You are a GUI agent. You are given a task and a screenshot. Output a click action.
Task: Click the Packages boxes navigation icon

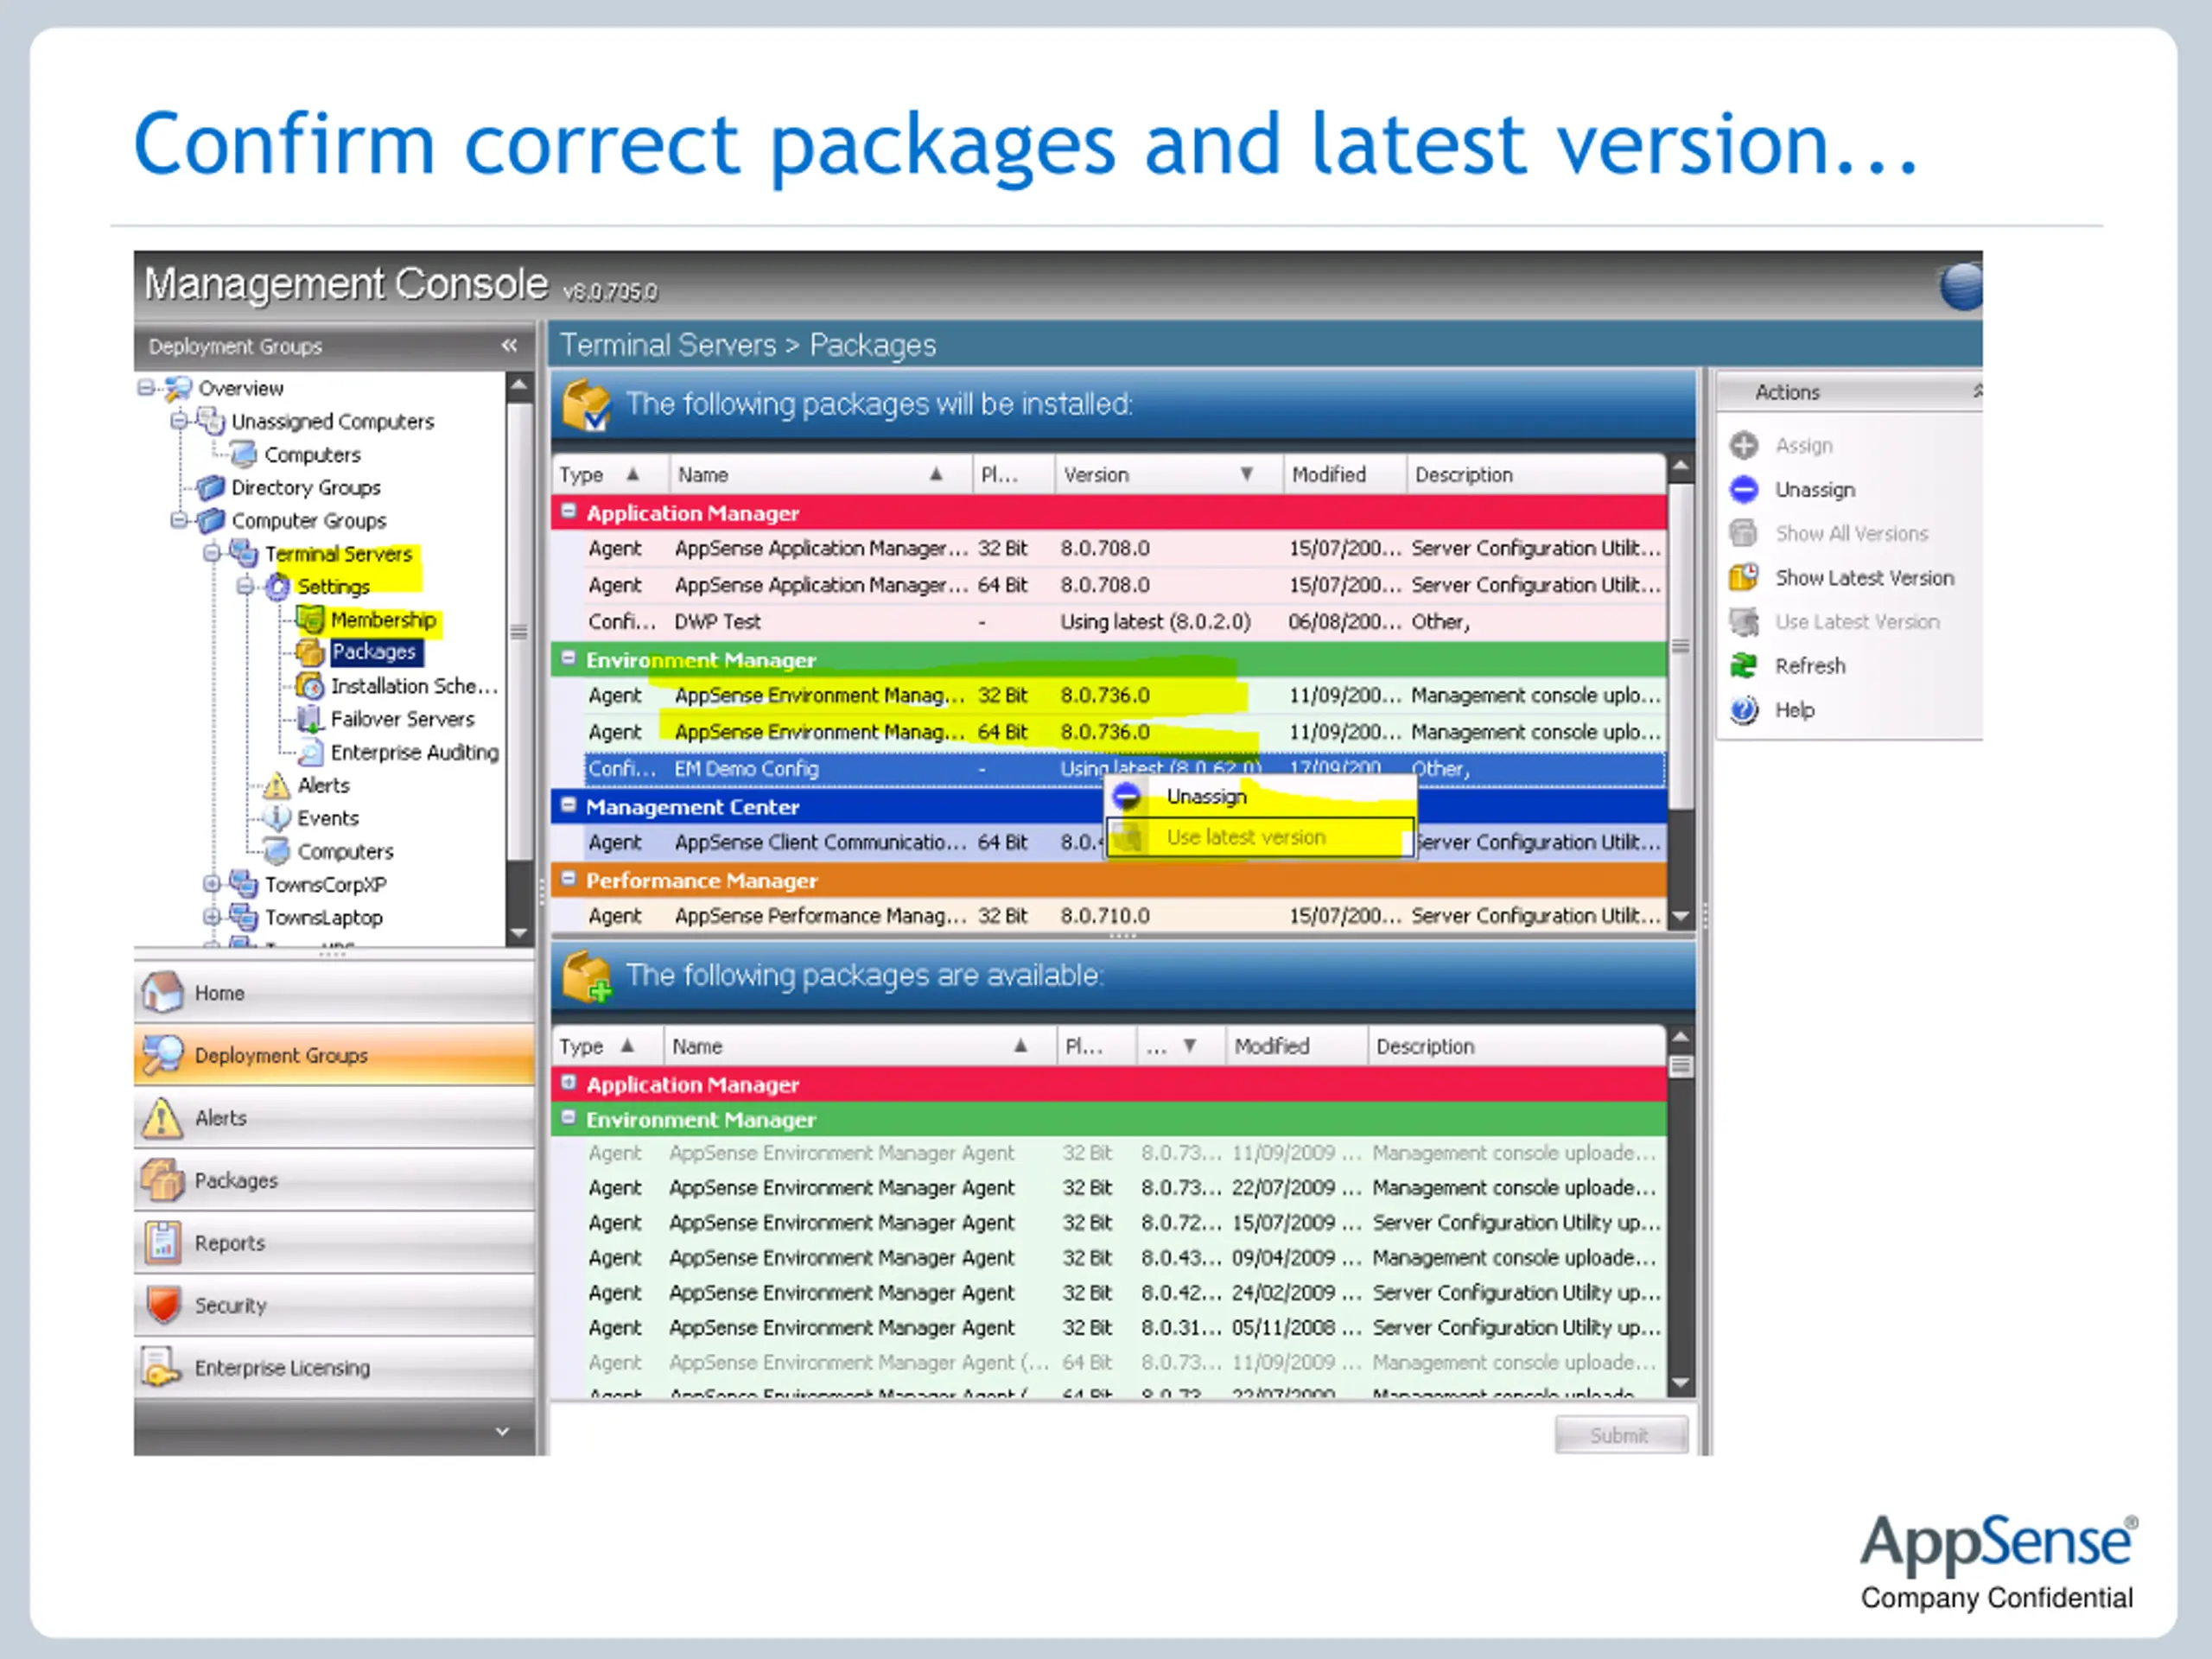coord(162,1180)
